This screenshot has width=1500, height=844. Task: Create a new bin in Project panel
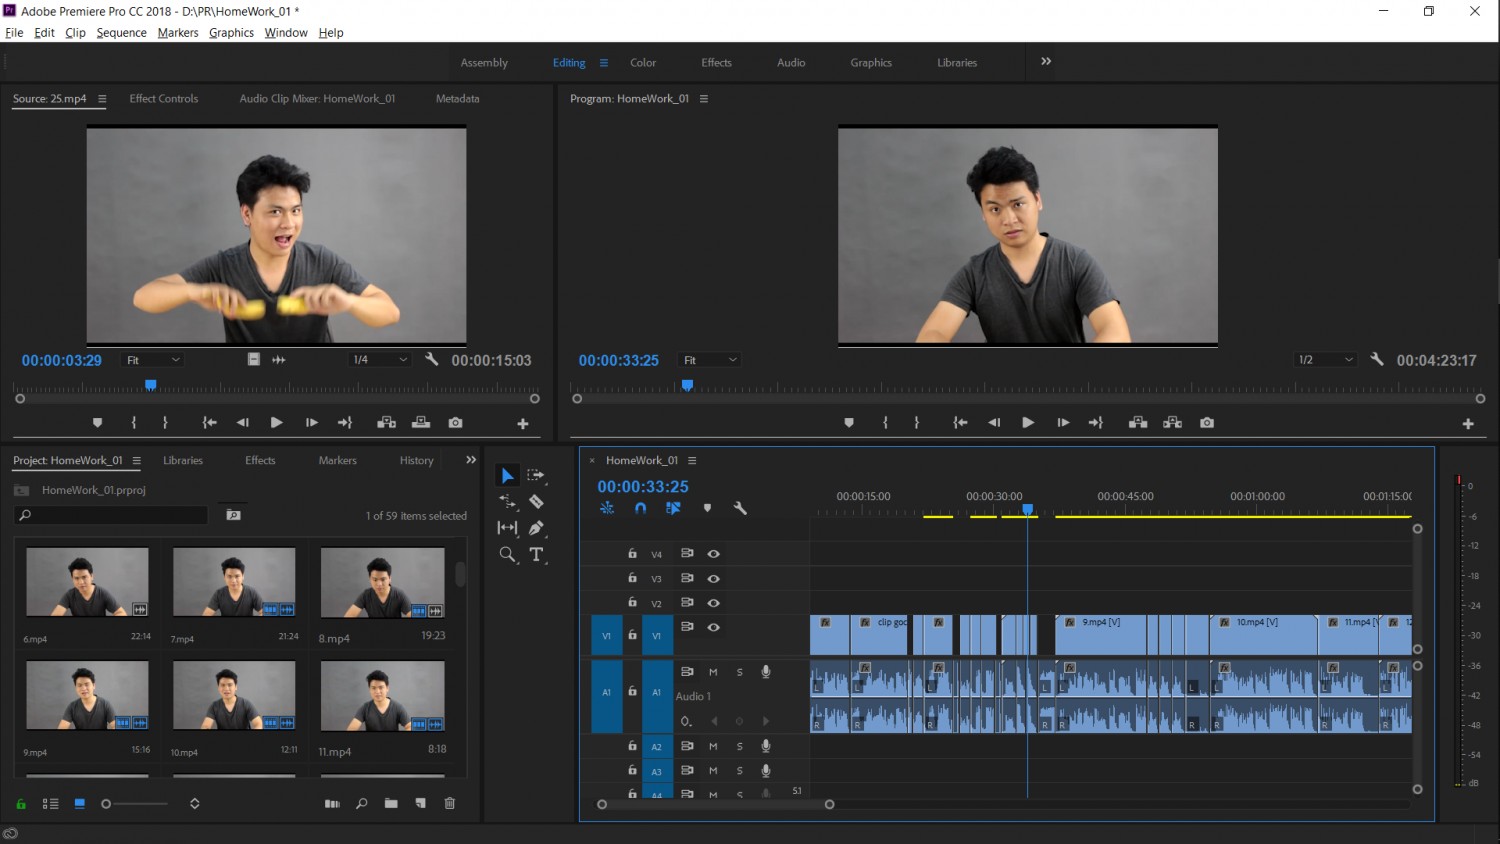391,803
